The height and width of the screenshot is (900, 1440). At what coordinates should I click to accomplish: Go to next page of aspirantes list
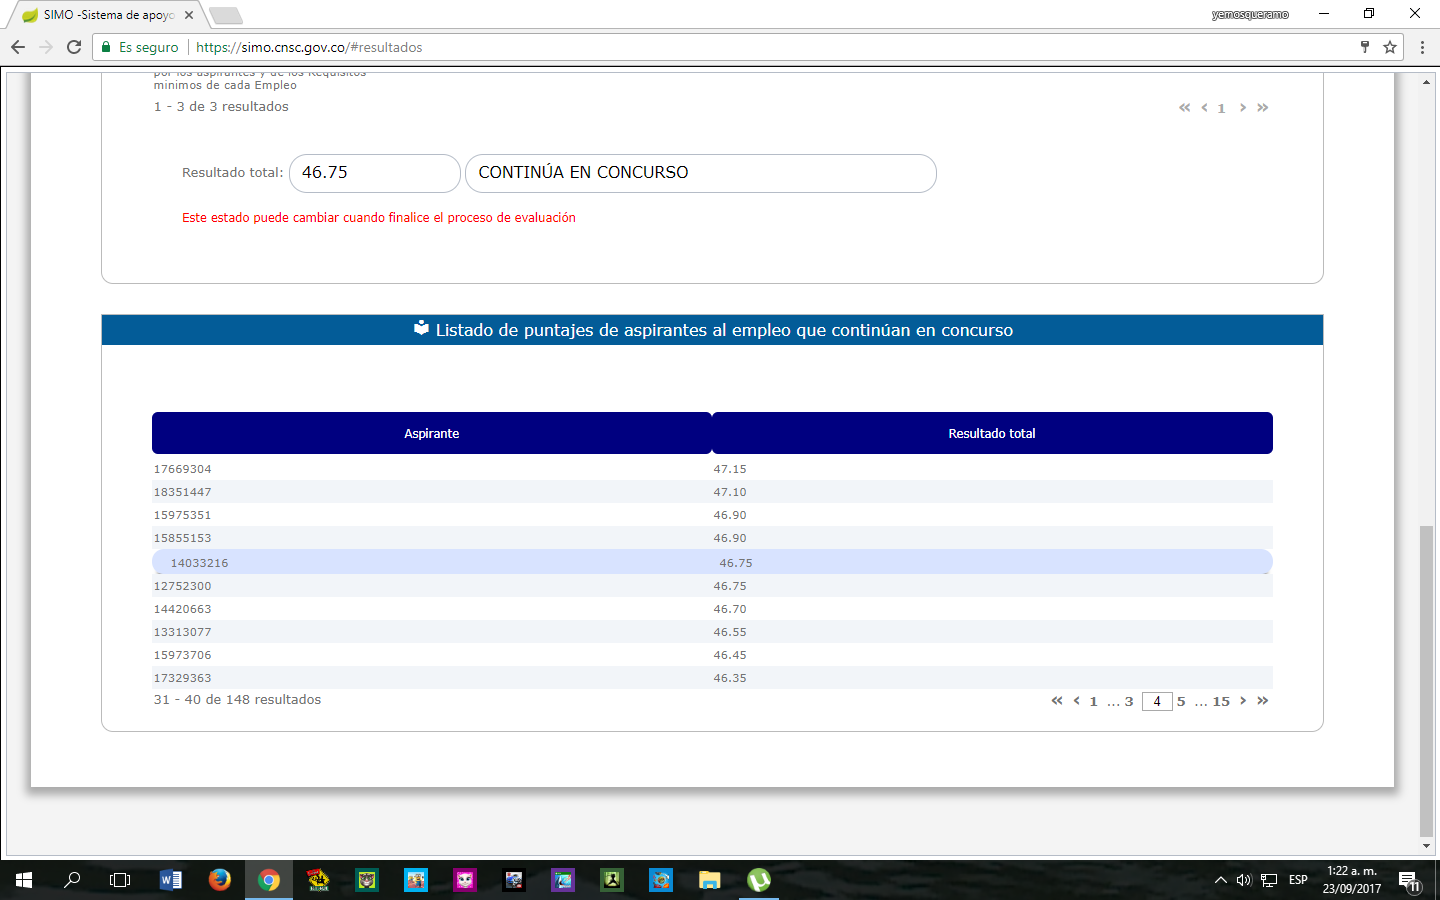click(x=1243, y=701)
